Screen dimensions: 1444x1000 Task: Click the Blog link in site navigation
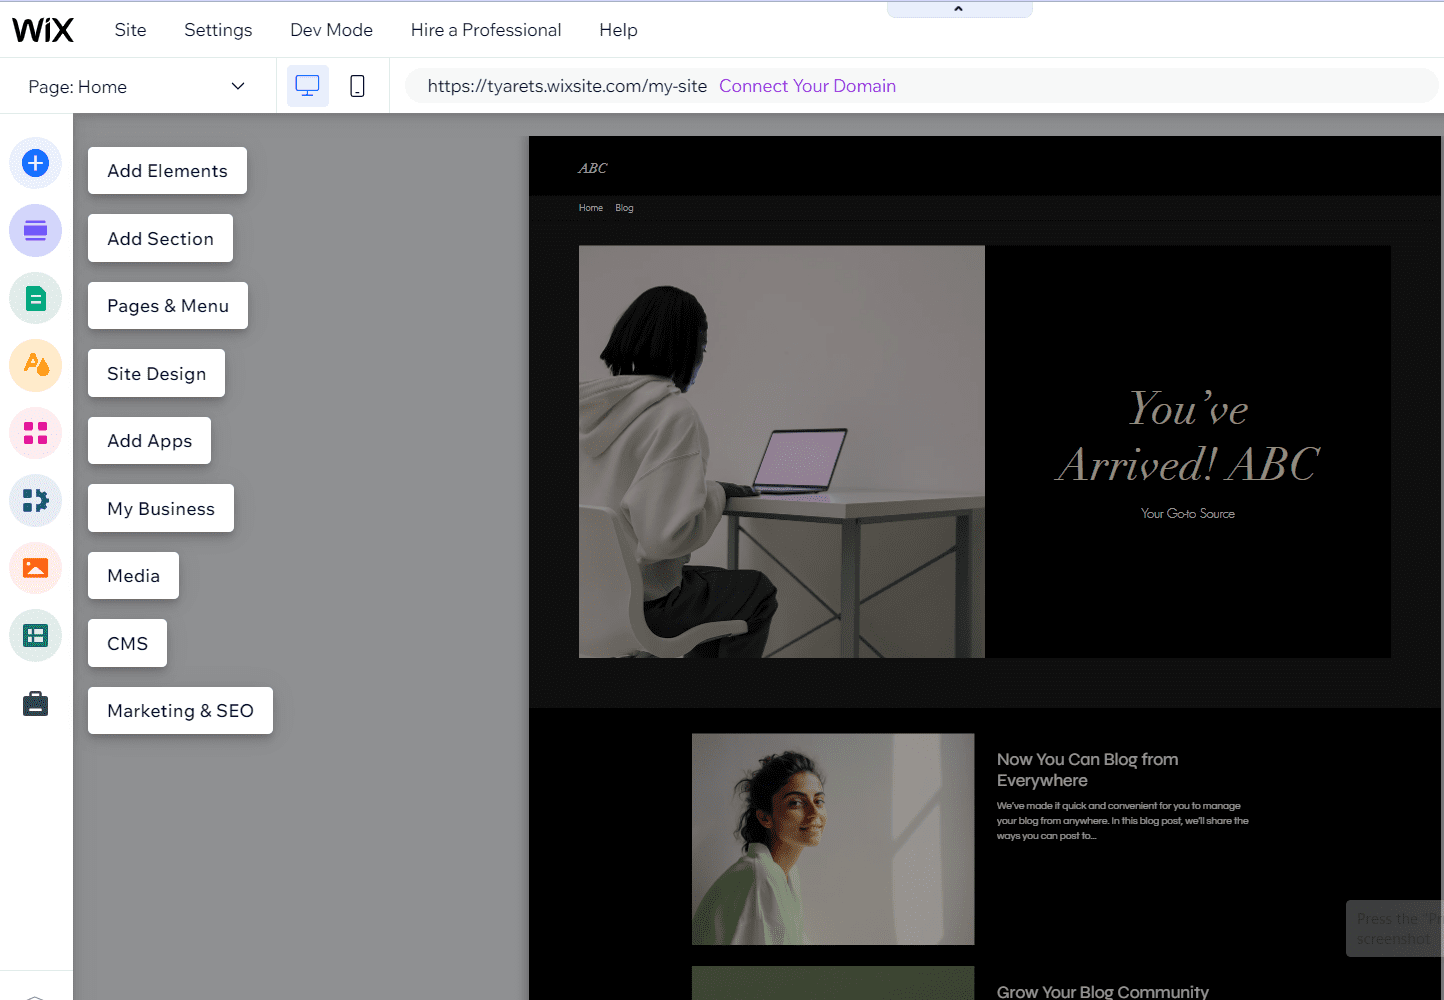pos(624,208)
